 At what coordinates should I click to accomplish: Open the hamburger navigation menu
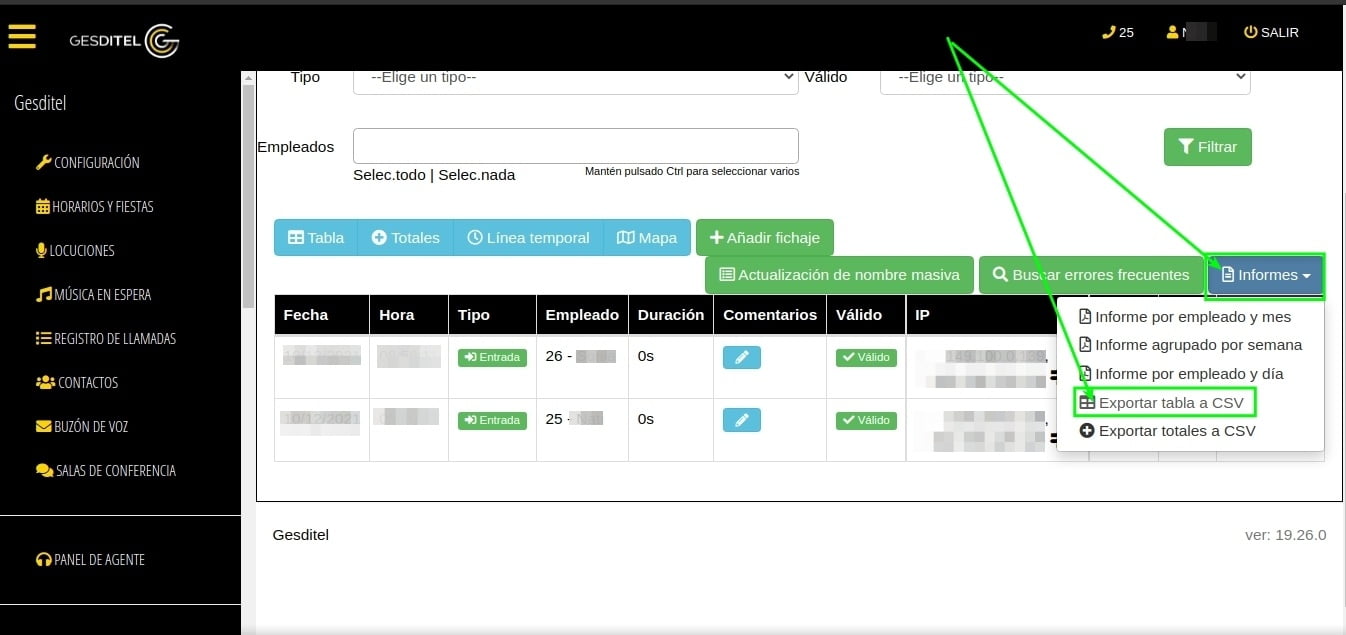[x=22, y=36]
